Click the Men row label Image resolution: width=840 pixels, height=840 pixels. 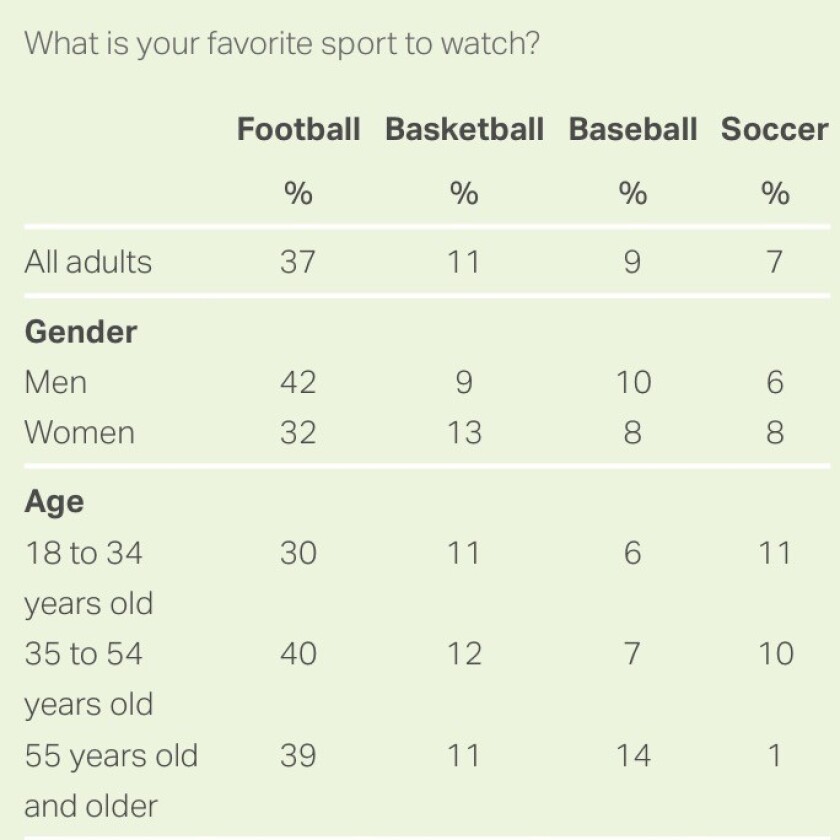[x=56, y=382]
